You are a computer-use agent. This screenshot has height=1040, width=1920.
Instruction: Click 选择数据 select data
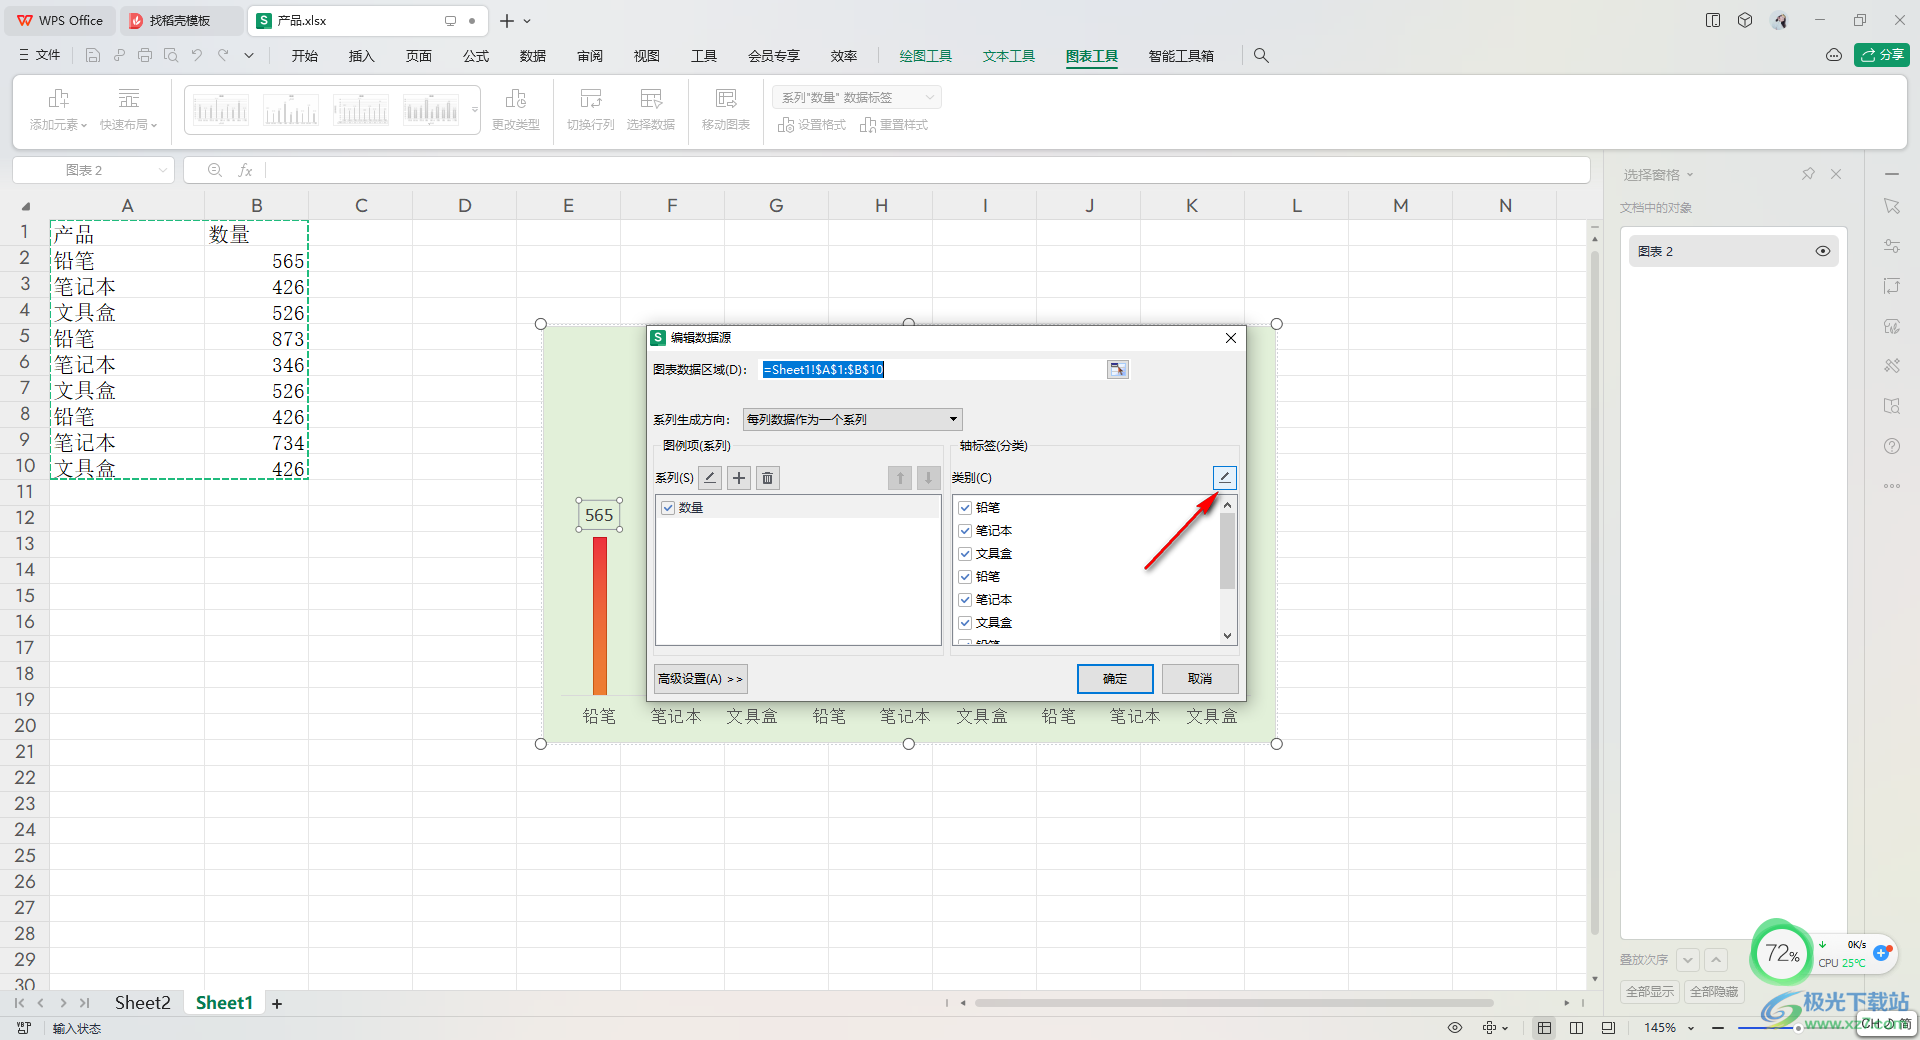pyautogui.click(x=651, y=110)
